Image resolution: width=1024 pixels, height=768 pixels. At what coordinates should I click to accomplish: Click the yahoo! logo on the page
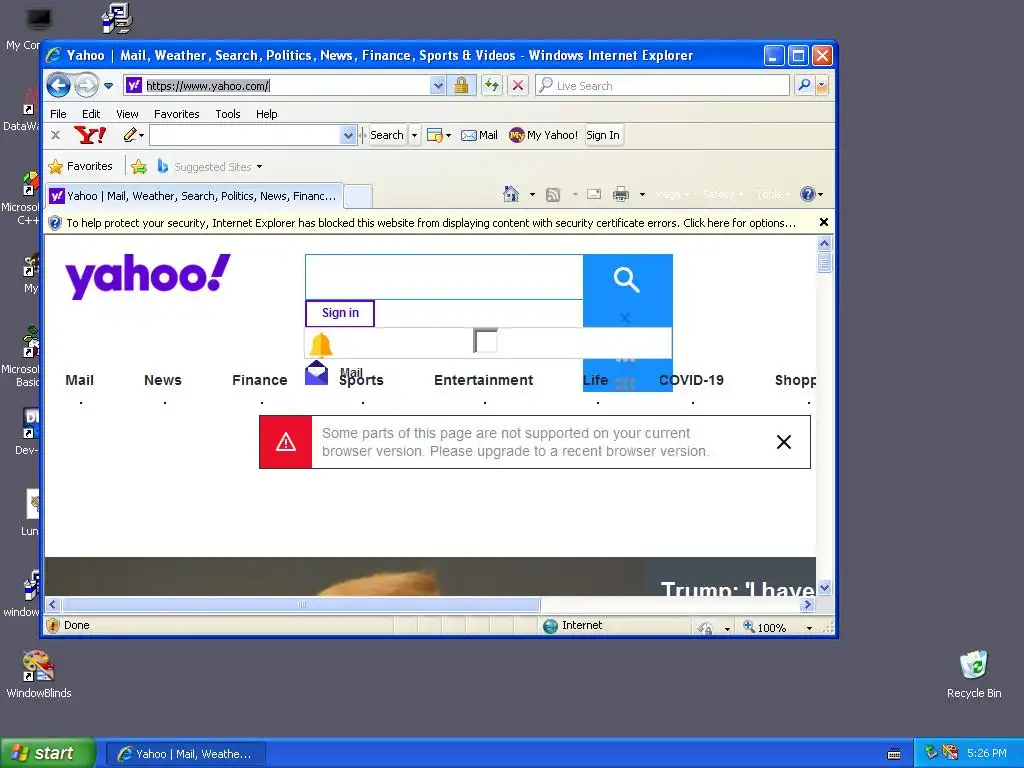point(148,276)
